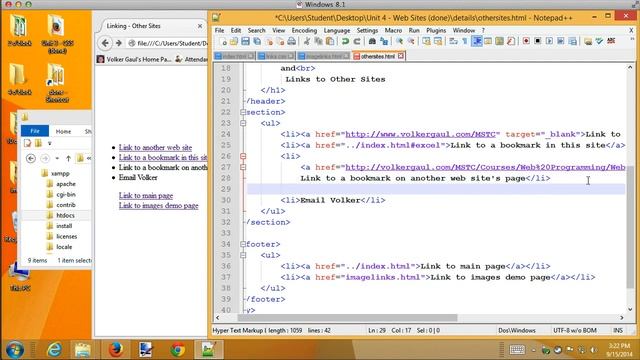
Task: Open the Macro menu
Action: click(x=393, y=30)
